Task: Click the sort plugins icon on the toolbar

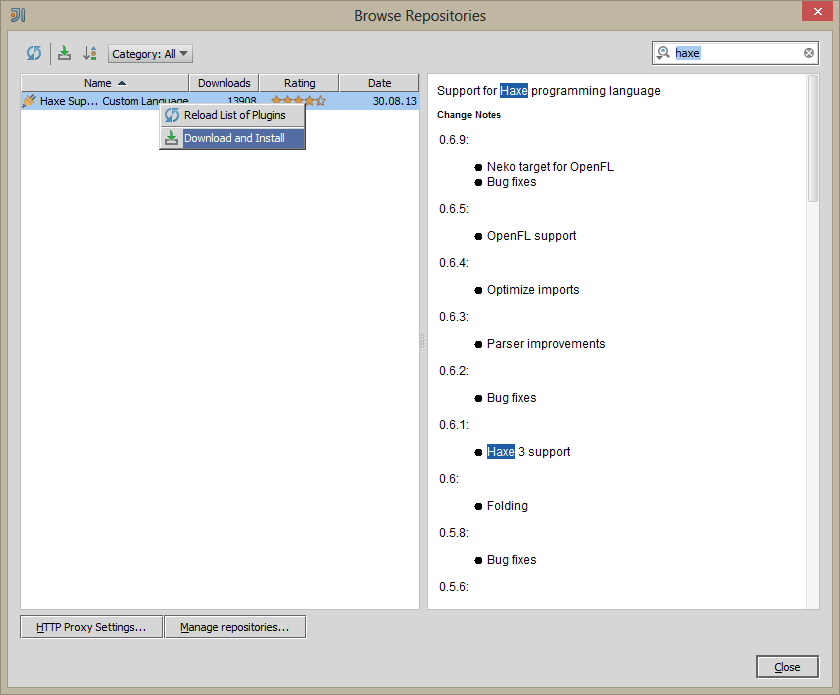Action: coord(90,52)
